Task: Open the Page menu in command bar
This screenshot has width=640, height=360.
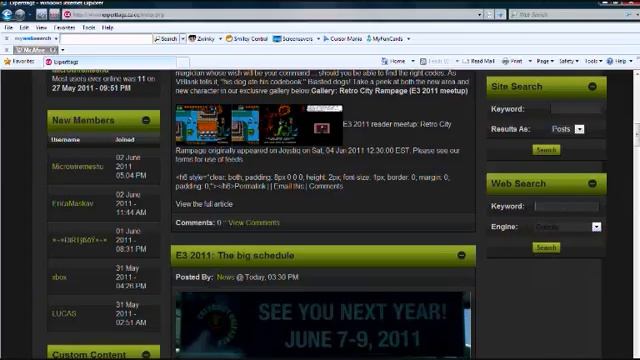Action: tap(545, 61)
